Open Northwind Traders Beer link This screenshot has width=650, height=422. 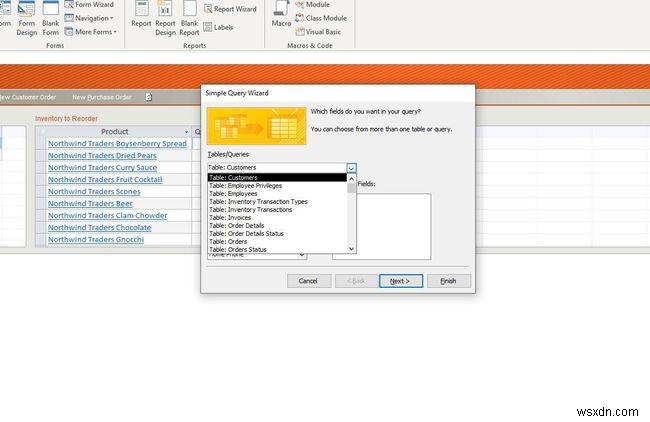point(90,204)
